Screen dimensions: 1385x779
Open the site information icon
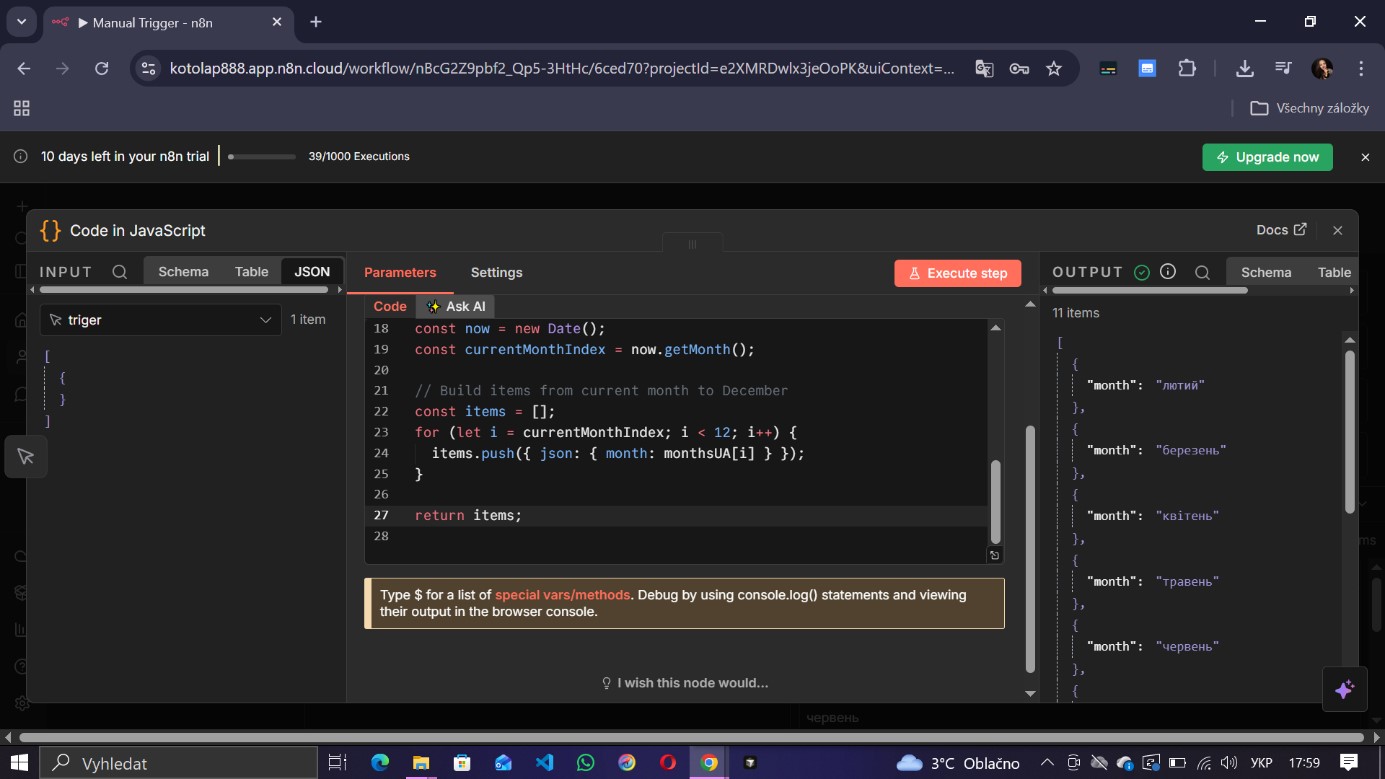[148, 68]
